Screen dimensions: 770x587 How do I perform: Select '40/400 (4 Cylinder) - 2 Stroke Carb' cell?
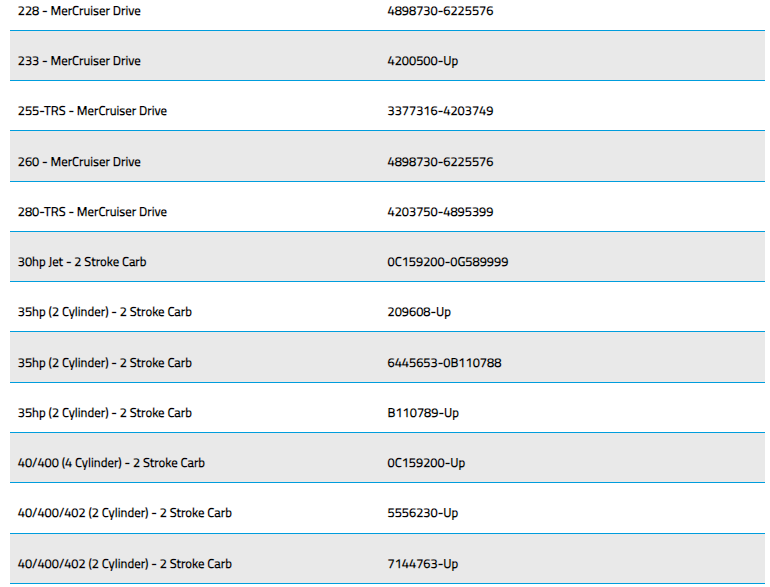(111, 463)
